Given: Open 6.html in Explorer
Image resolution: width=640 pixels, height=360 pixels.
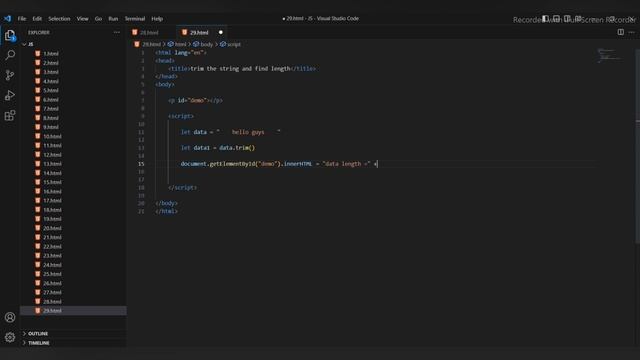Looking at the screenshot, I should (51, 100).
